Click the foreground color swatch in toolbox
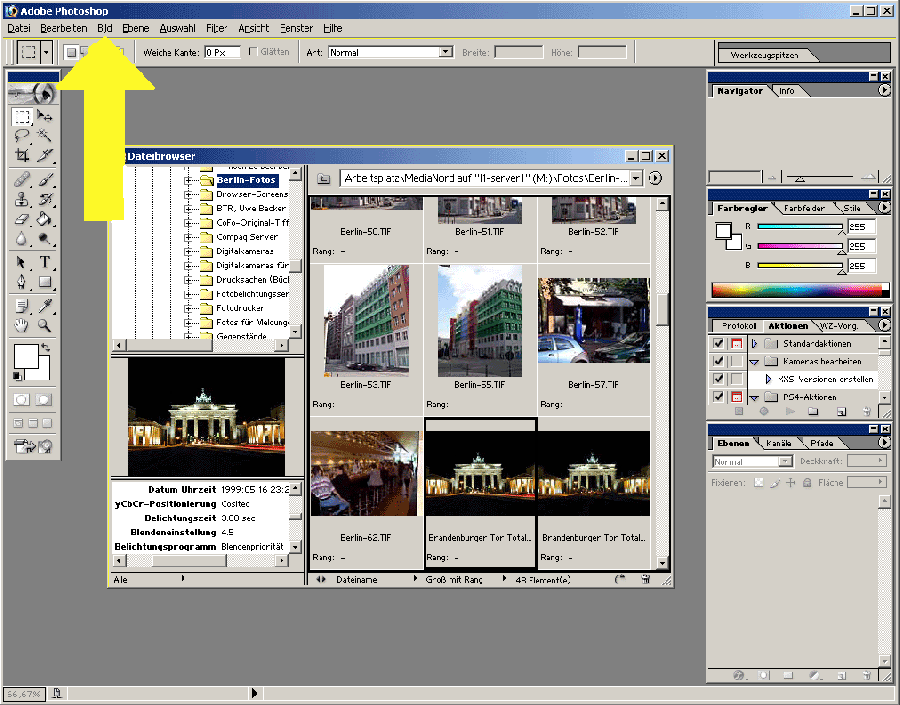 click(x=25, y=355)
